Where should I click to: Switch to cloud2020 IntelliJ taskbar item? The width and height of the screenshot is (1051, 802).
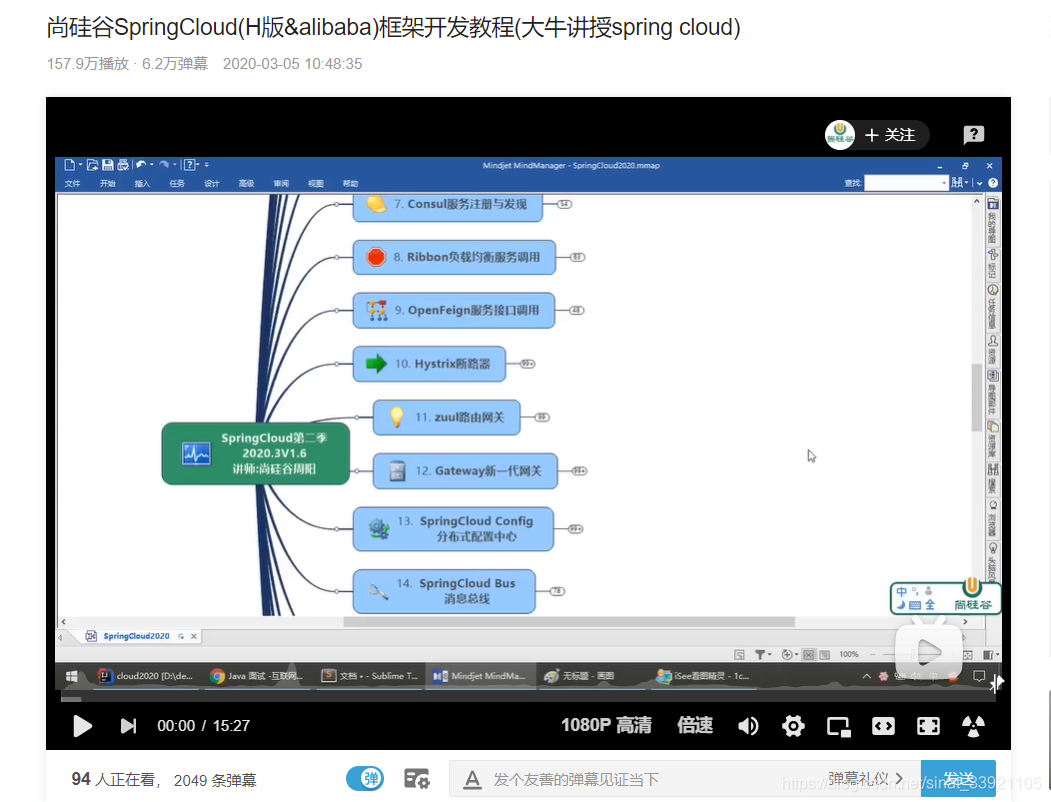pos(147,676)
